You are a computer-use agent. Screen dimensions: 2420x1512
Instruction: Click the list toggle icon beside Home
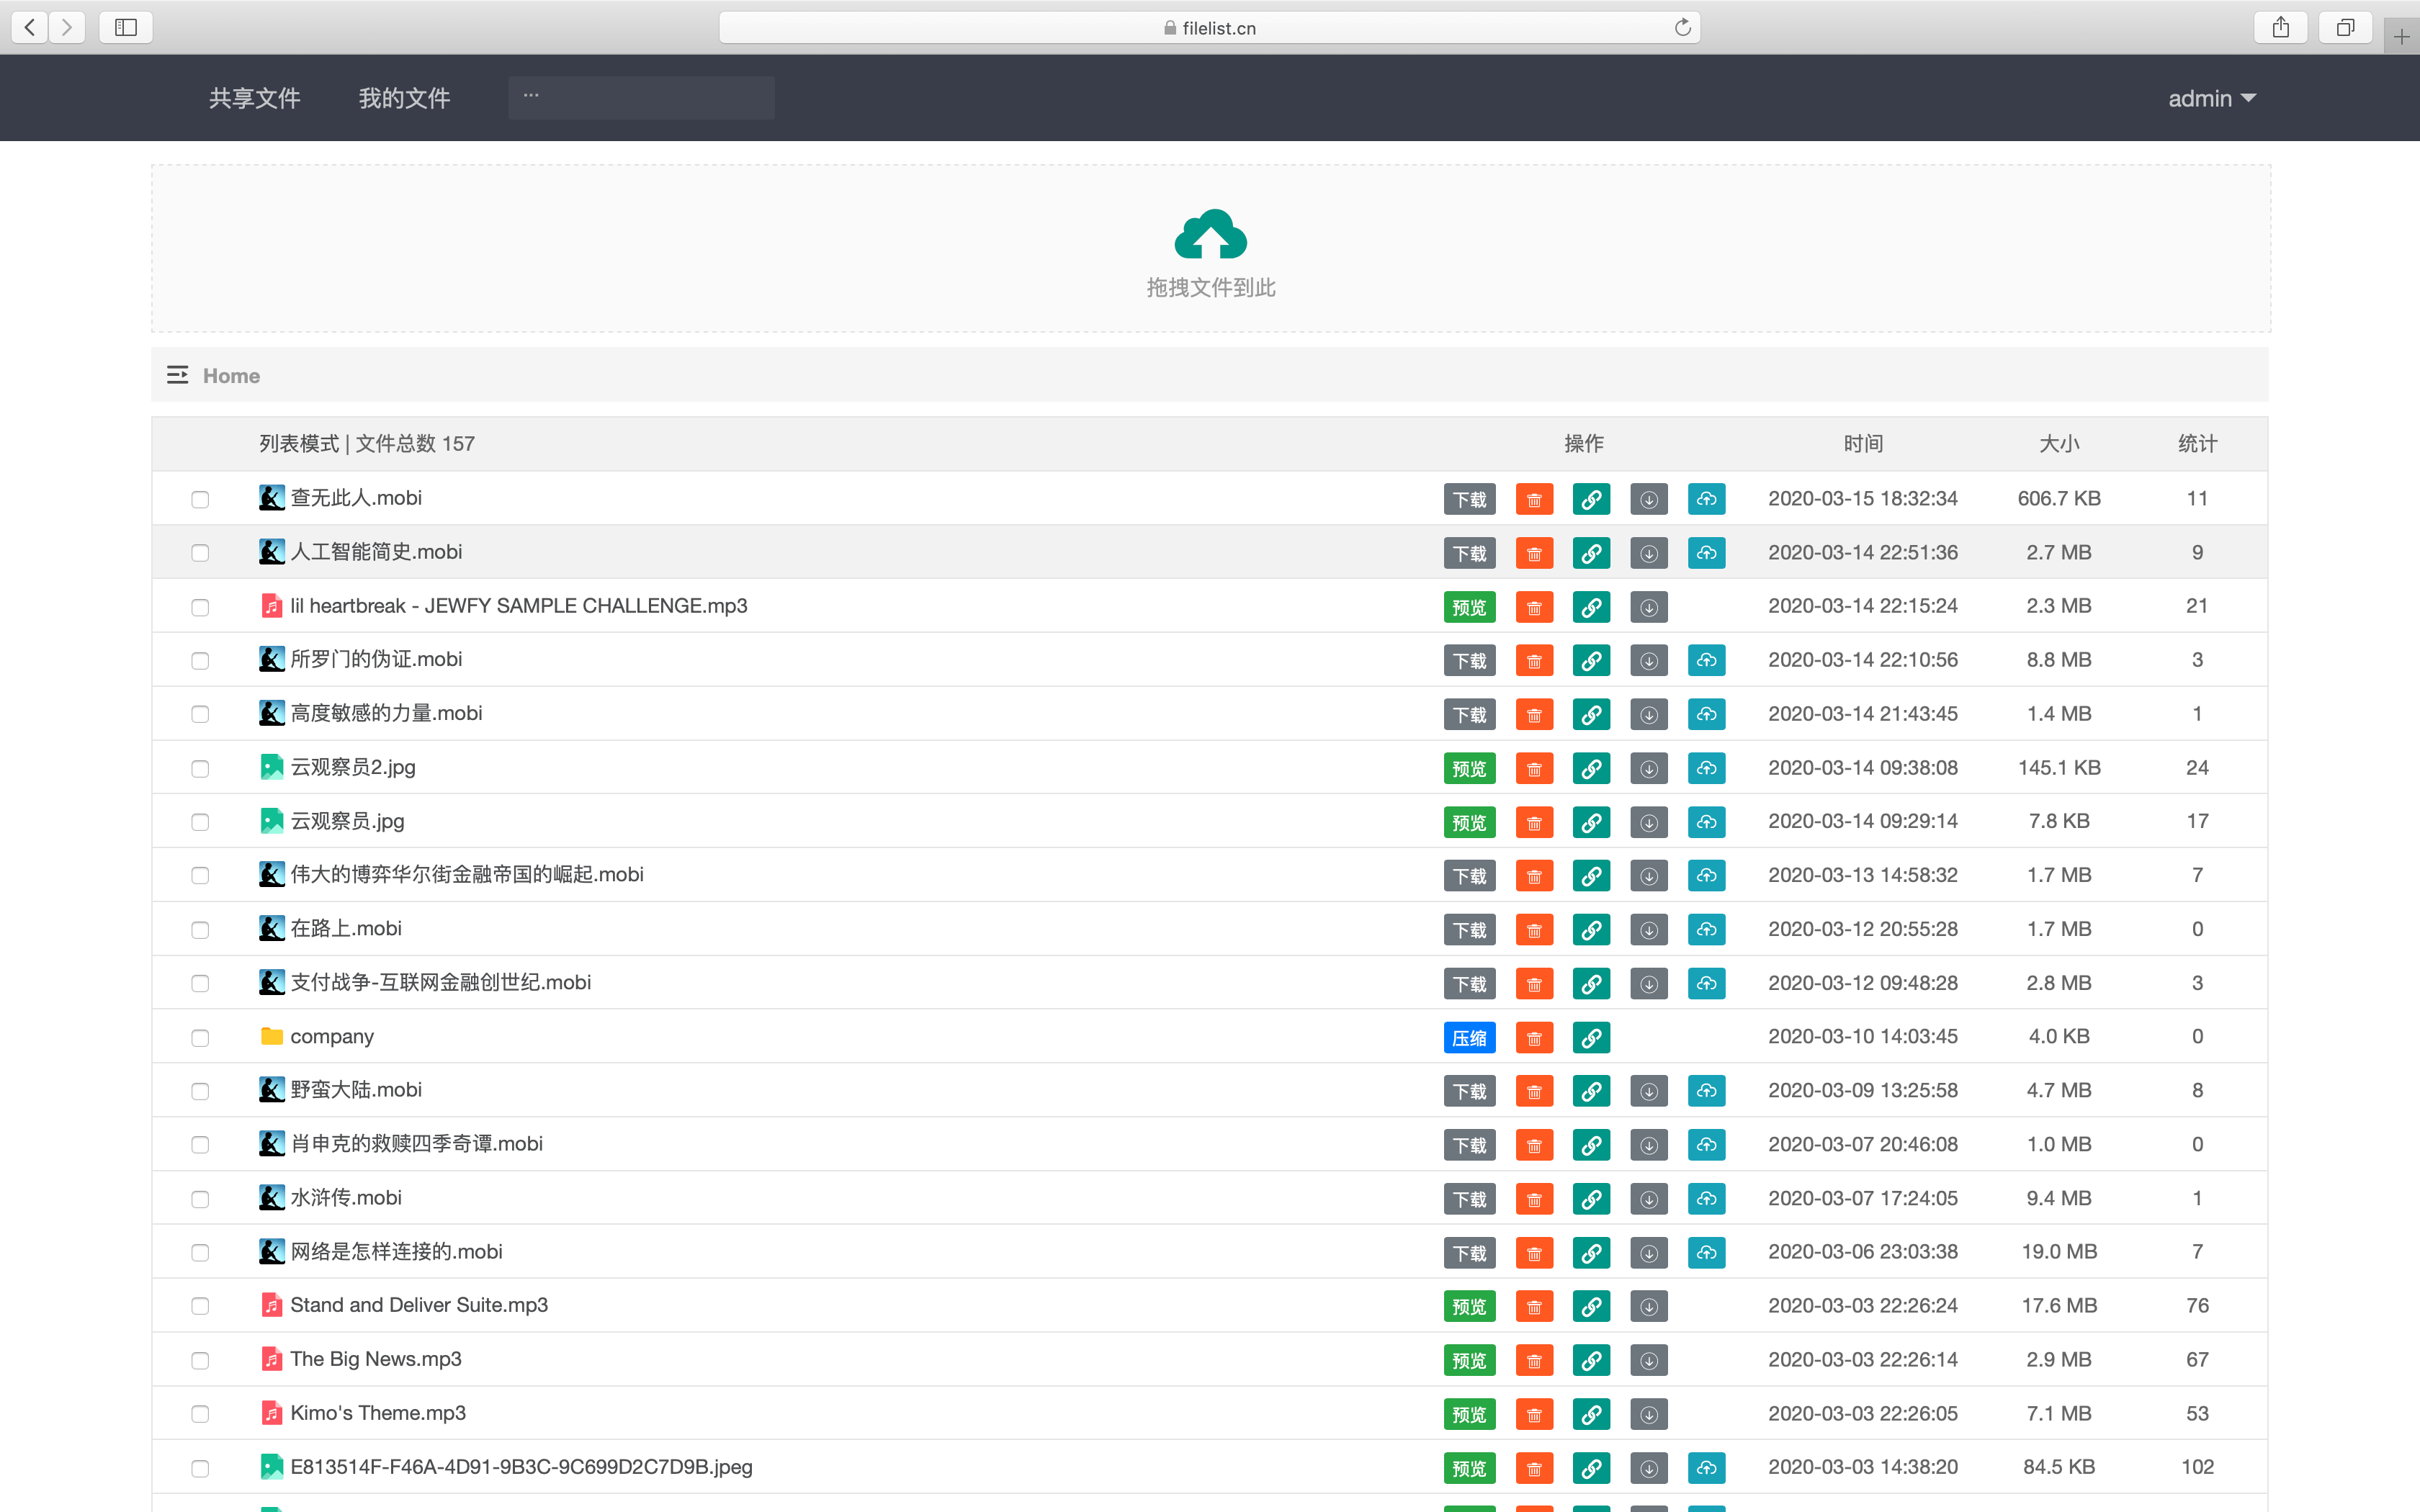(x=177, y=375)
